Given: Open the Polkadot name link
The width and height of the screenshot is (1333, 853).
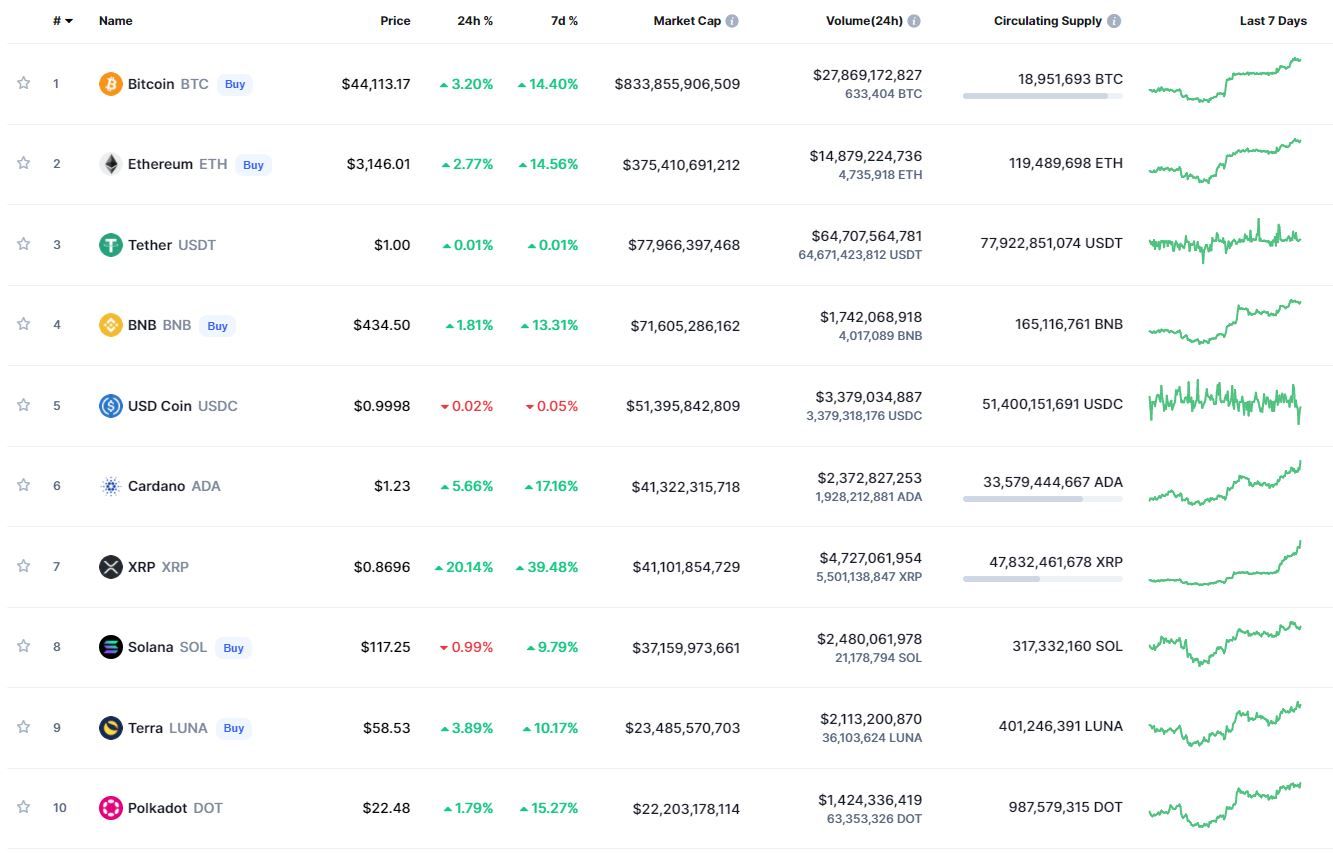Looking at the screenshot, I should click(x=157, y=808).
